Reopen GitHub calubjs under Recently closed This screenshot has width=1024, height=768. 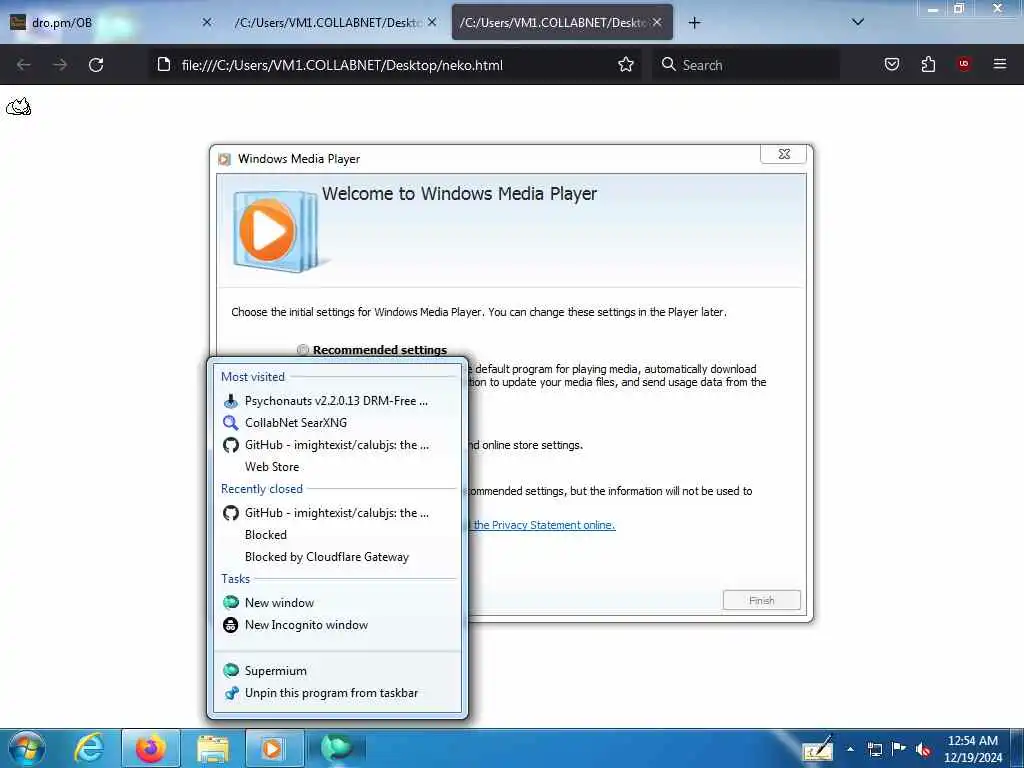tap(338, 513)
